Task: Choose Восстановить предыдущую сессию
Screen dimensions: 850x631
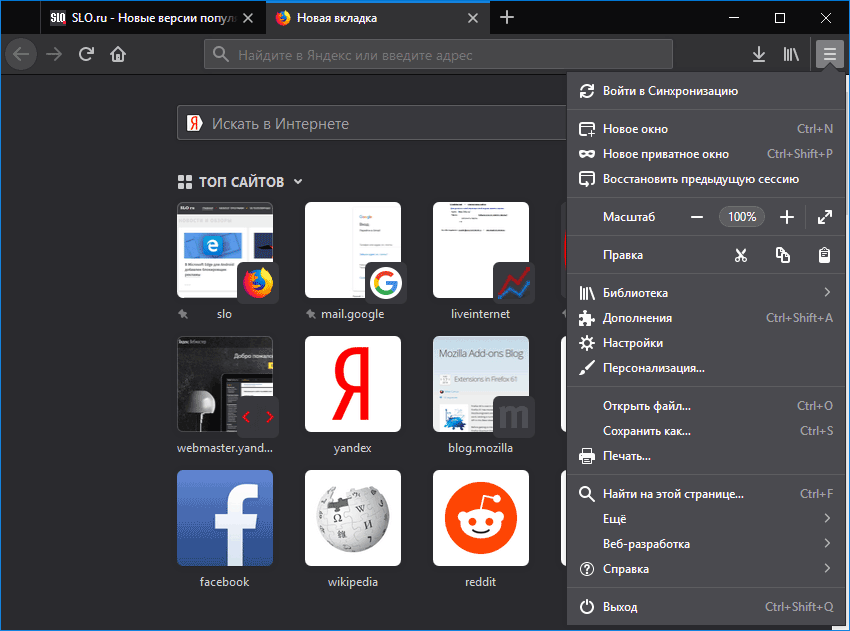Action: point(706,179)
